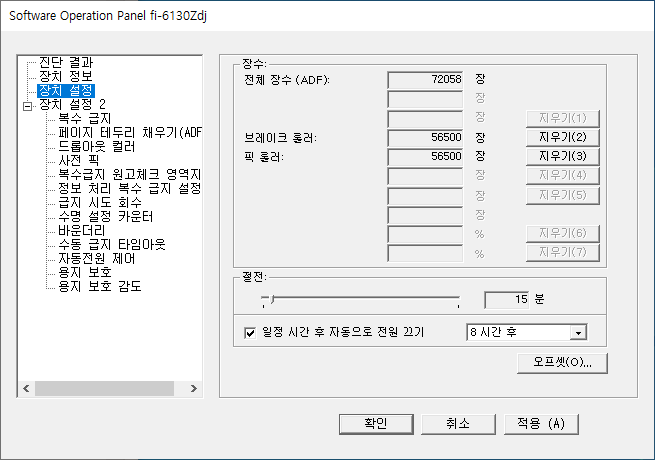The width and height of the screenshot is (655, 460).
Task: Open the 정보 처리 복수 급지 설정 item
Action: pos(129,188)
